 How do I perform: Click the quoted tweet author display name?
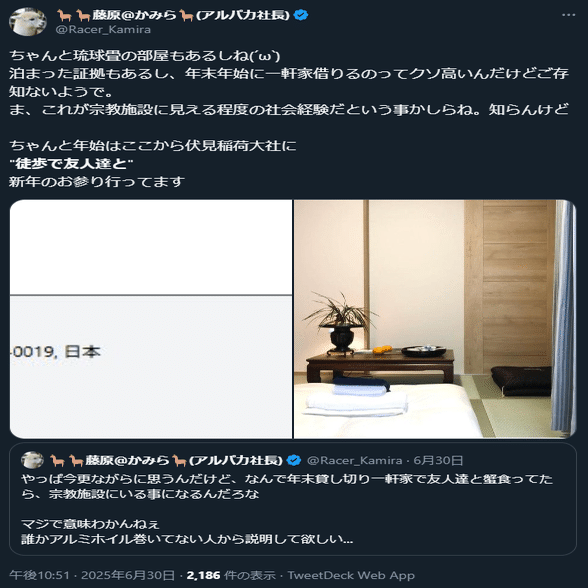166,460
